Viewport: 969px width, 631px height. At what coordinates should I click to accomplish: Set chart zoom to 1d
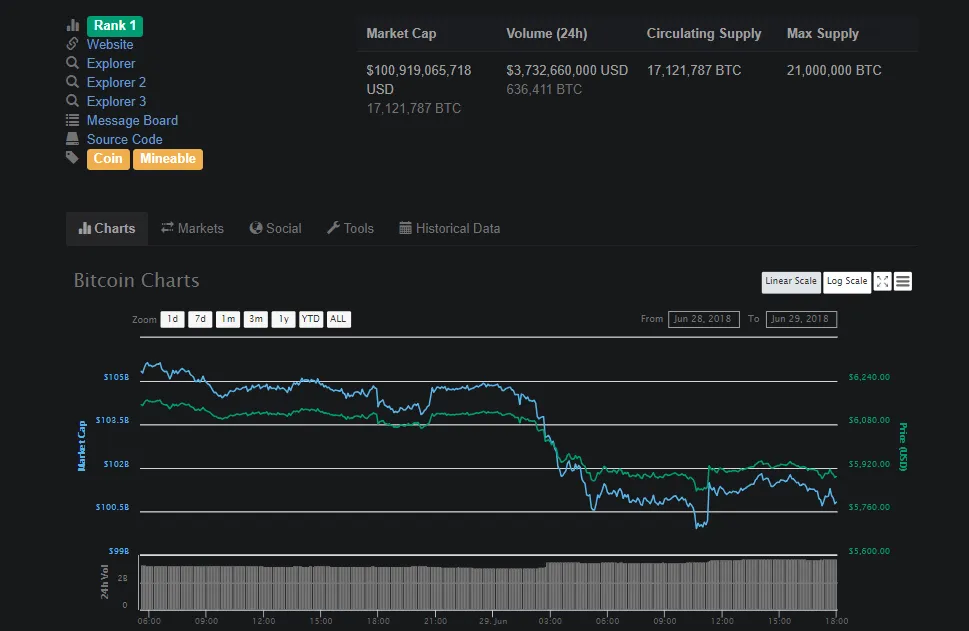172,319
